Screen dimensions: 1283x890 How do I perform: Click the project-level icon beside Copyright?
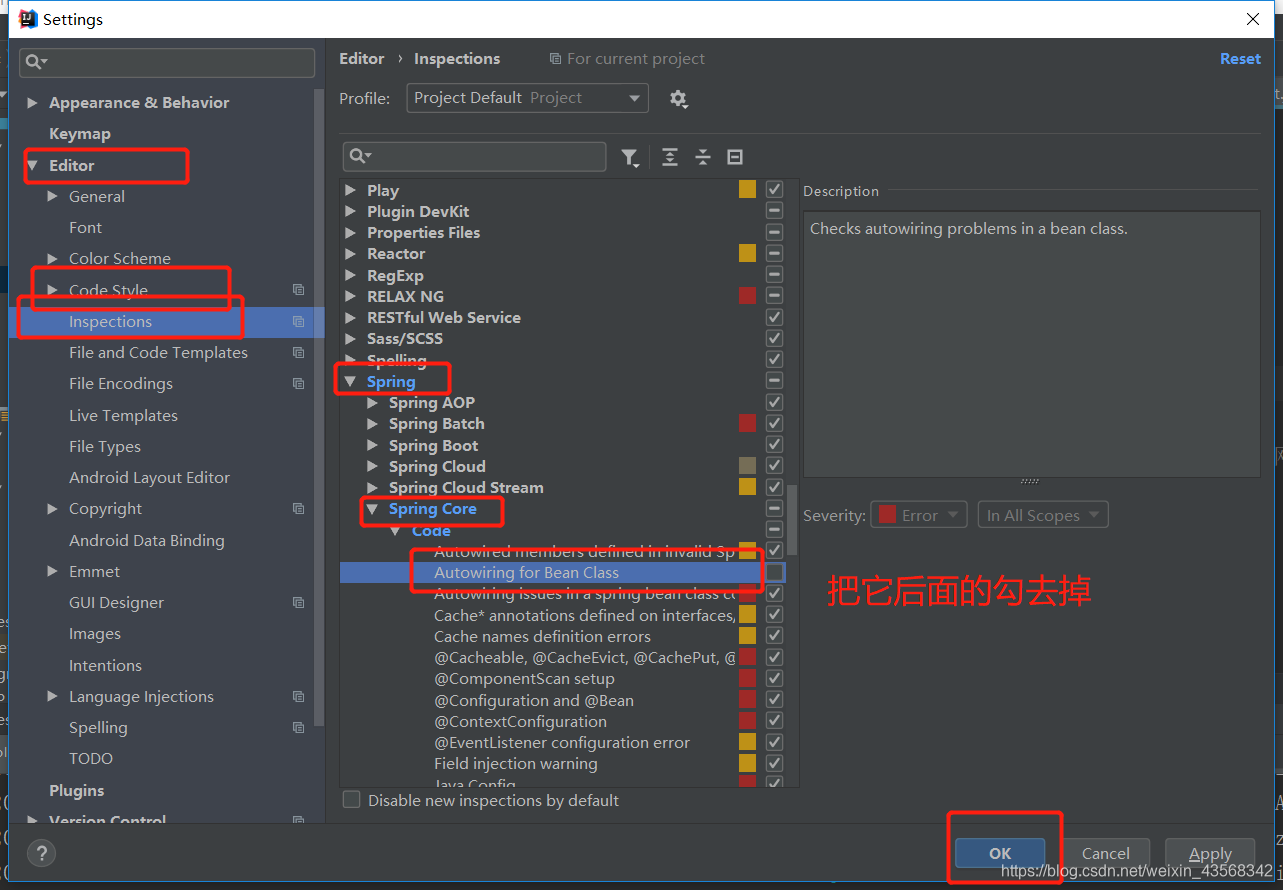[x=298, y=509]
